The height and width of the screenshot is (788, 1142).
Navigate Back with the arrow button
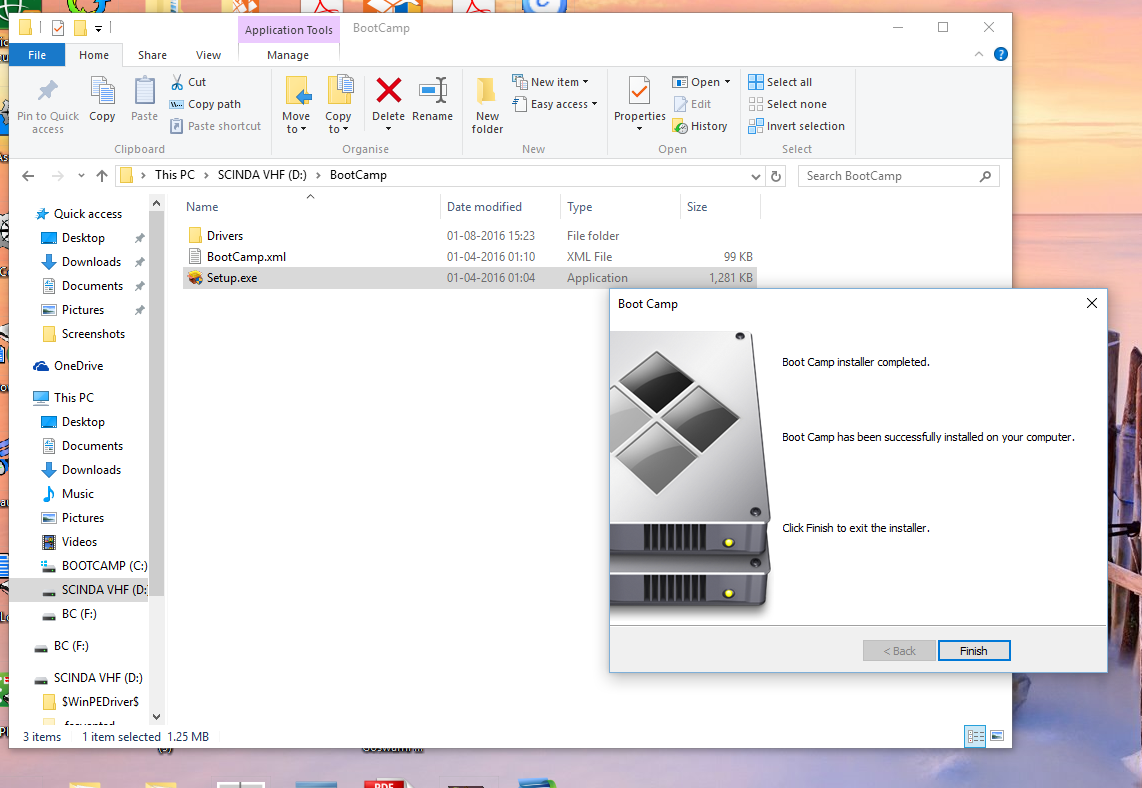tap(28, 176)
